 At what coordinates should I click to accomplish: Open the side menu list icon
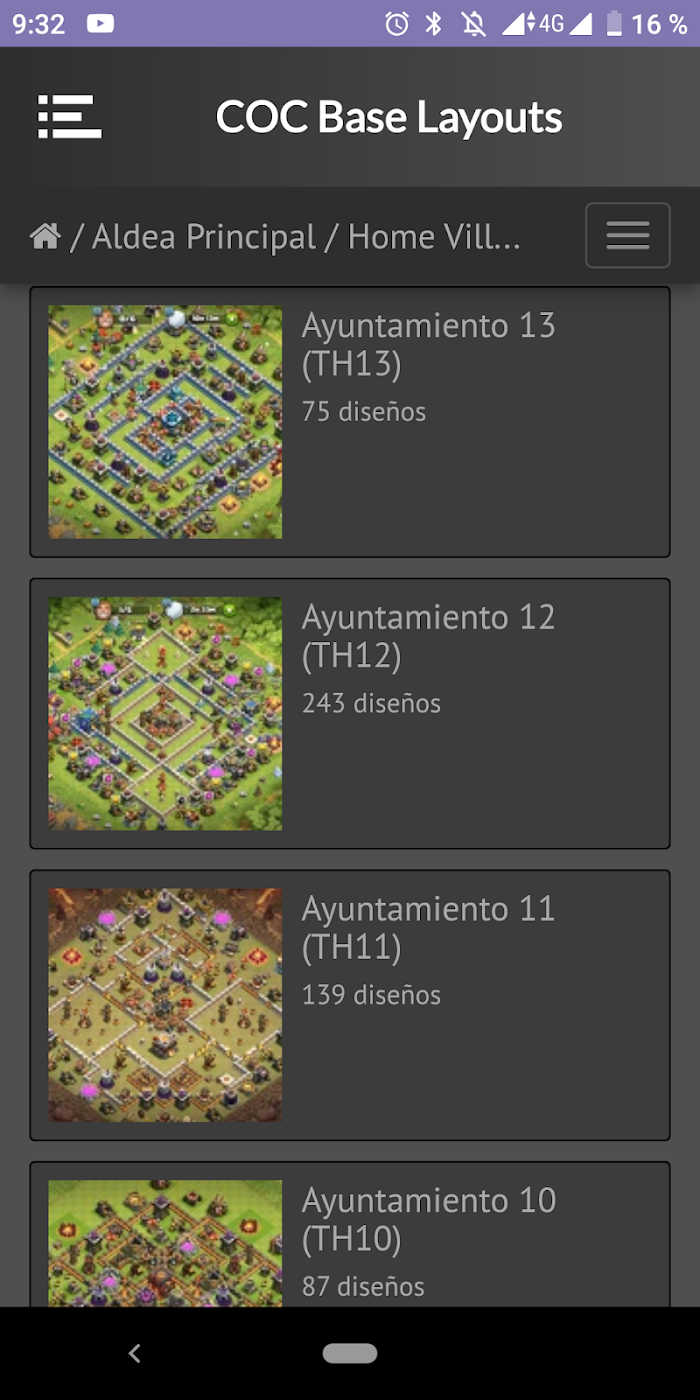69,117
